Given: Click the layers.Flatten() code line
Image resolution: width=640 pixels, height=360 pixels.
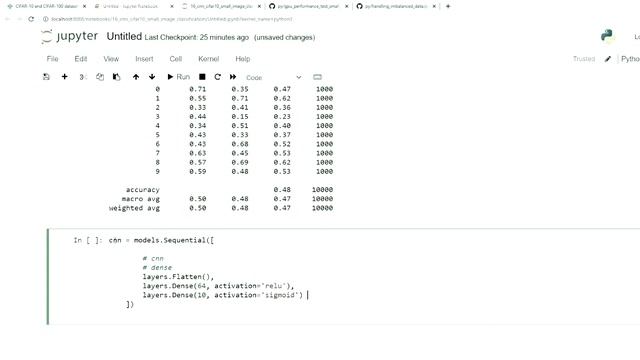Looking at the screenshot, I should pyautogui.click(x=178, y=277).
